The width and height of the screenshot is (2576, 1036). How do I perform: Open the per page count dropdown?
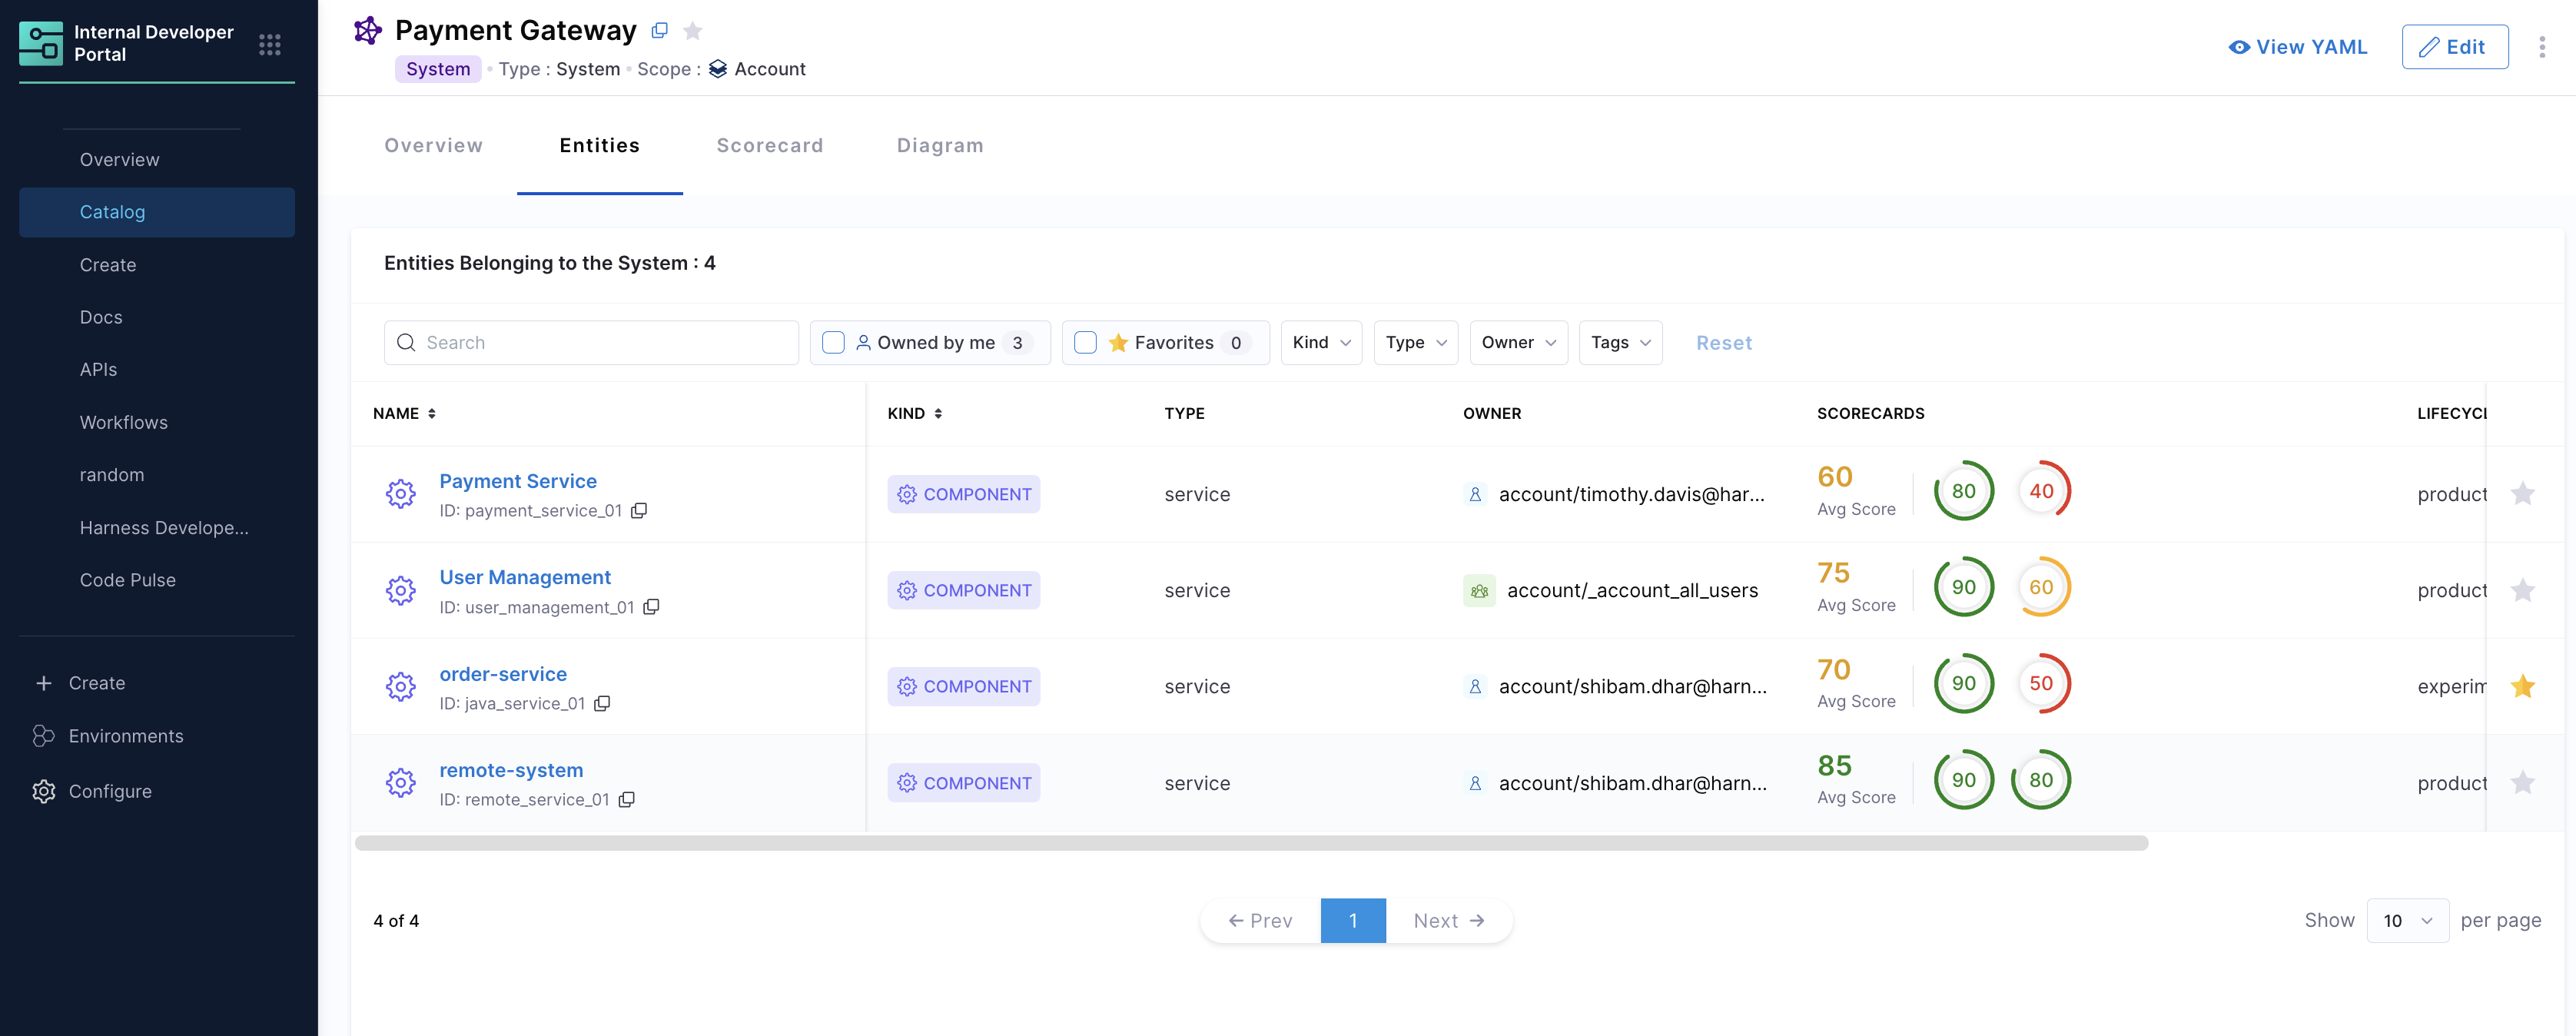[x=2406, y=920]
